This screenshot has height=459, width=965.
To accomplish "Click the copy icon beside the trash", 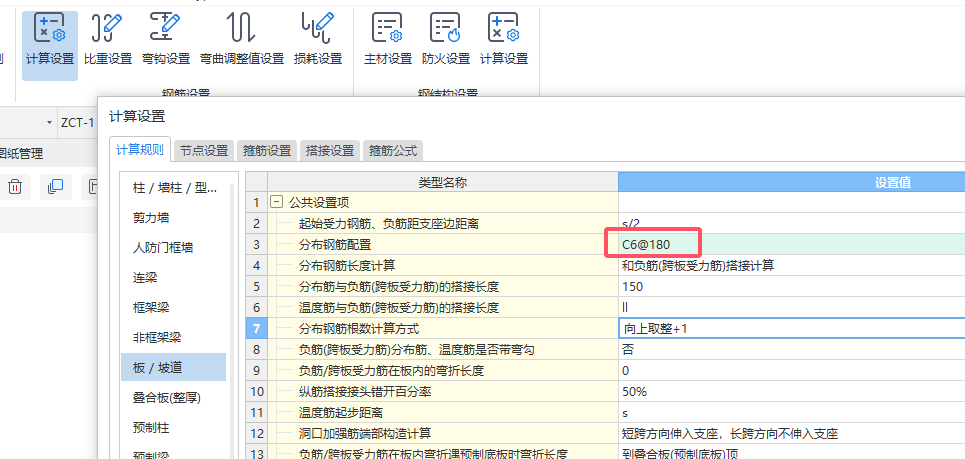I will pyautogui.click(x=55, y=187).
